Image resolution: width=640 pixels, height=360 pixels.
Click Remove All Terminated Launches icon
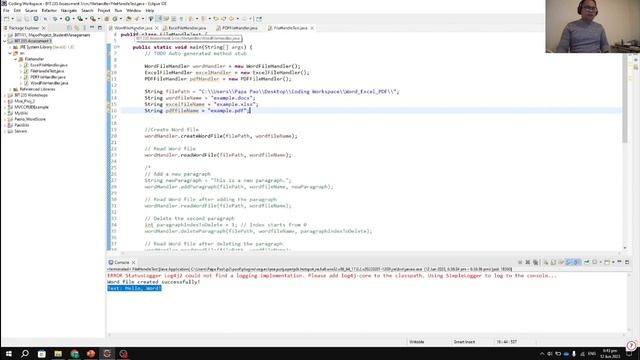(535, 262)
